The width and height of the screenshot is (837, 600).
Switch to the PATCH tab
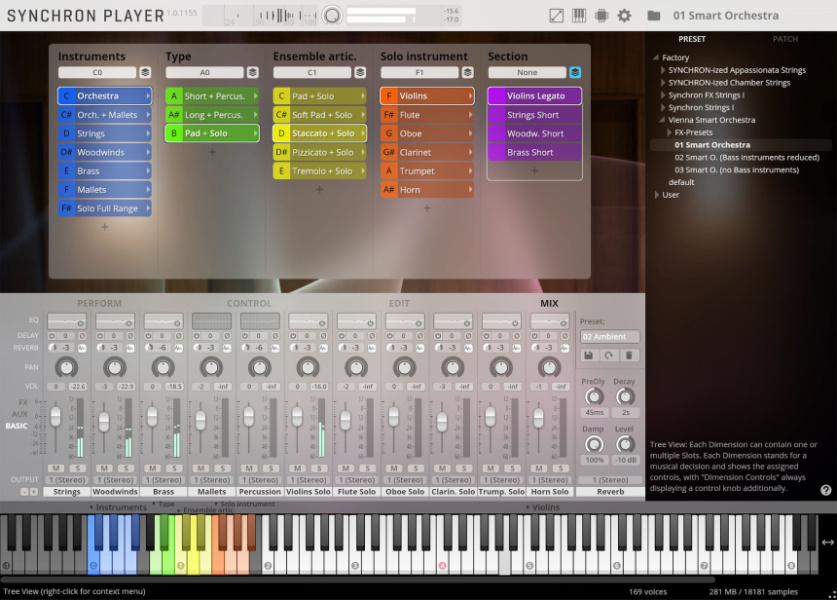coord(785,39)
